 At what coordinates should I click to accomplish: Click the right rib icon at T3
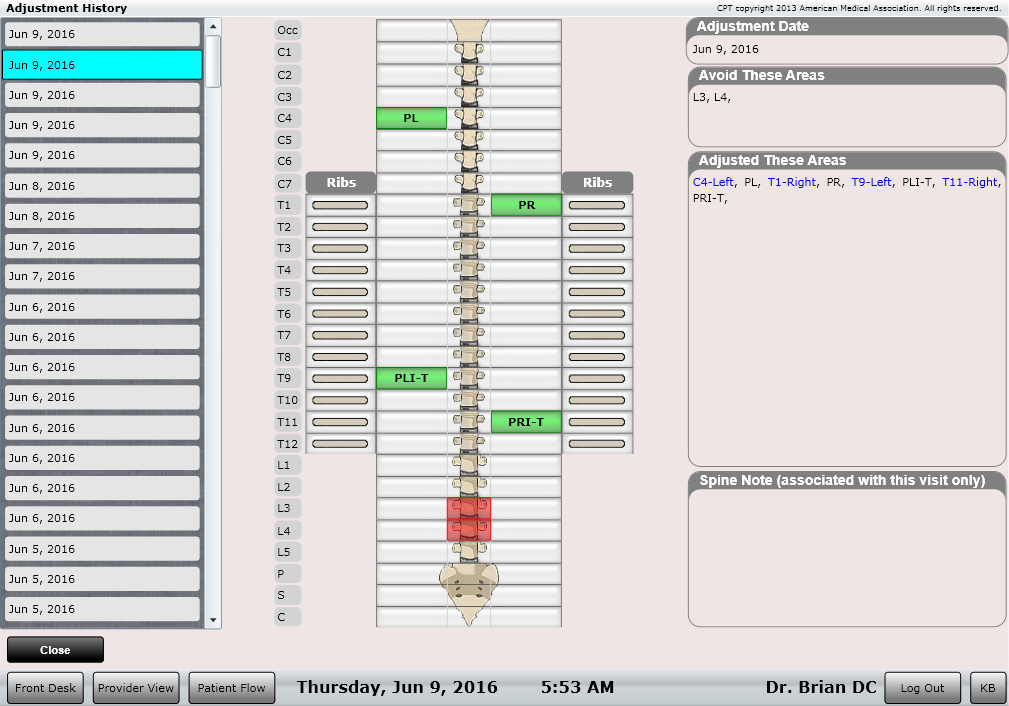pos(597,248)
